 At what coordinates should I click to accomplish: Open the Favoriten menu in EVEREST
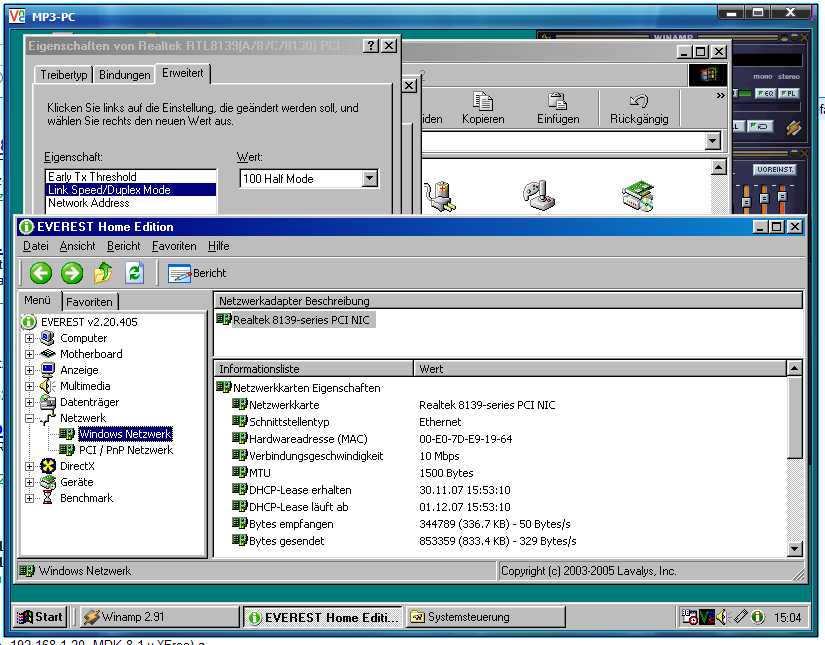click(174, 246)
